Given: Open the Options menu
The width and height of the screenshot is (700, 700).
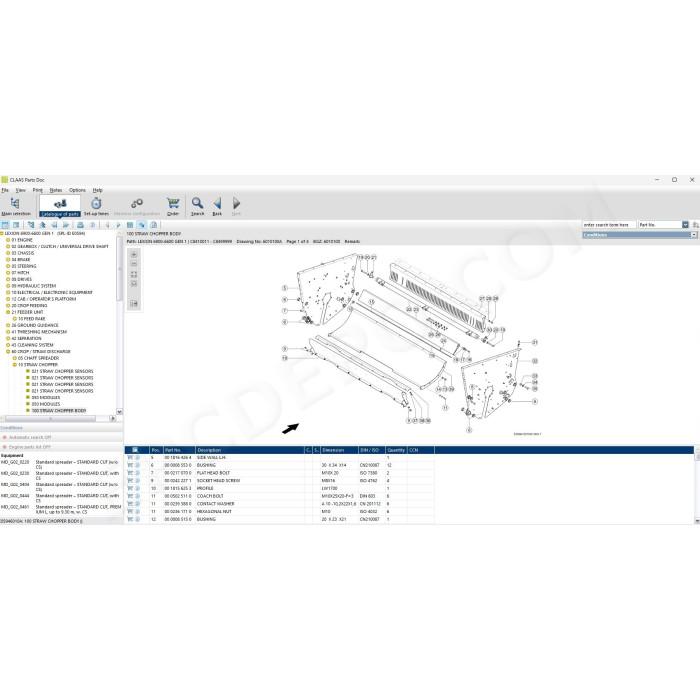Looking at the screenshot, I should [77, 190].
